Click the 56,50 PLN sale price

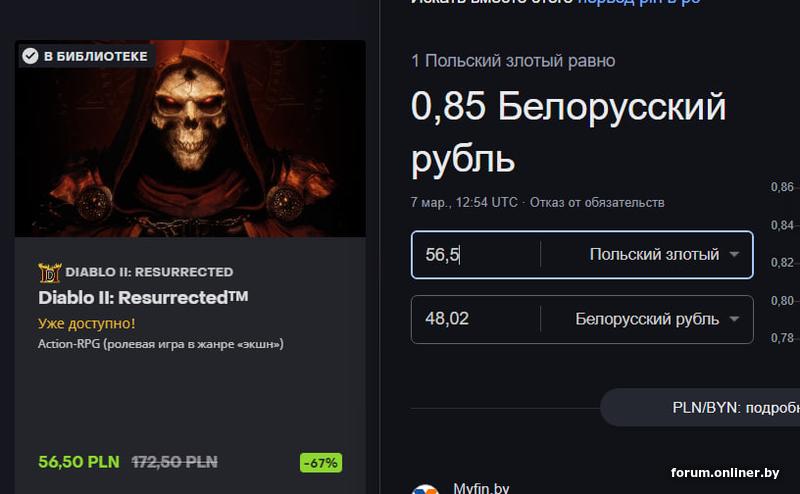click(79, 462)
